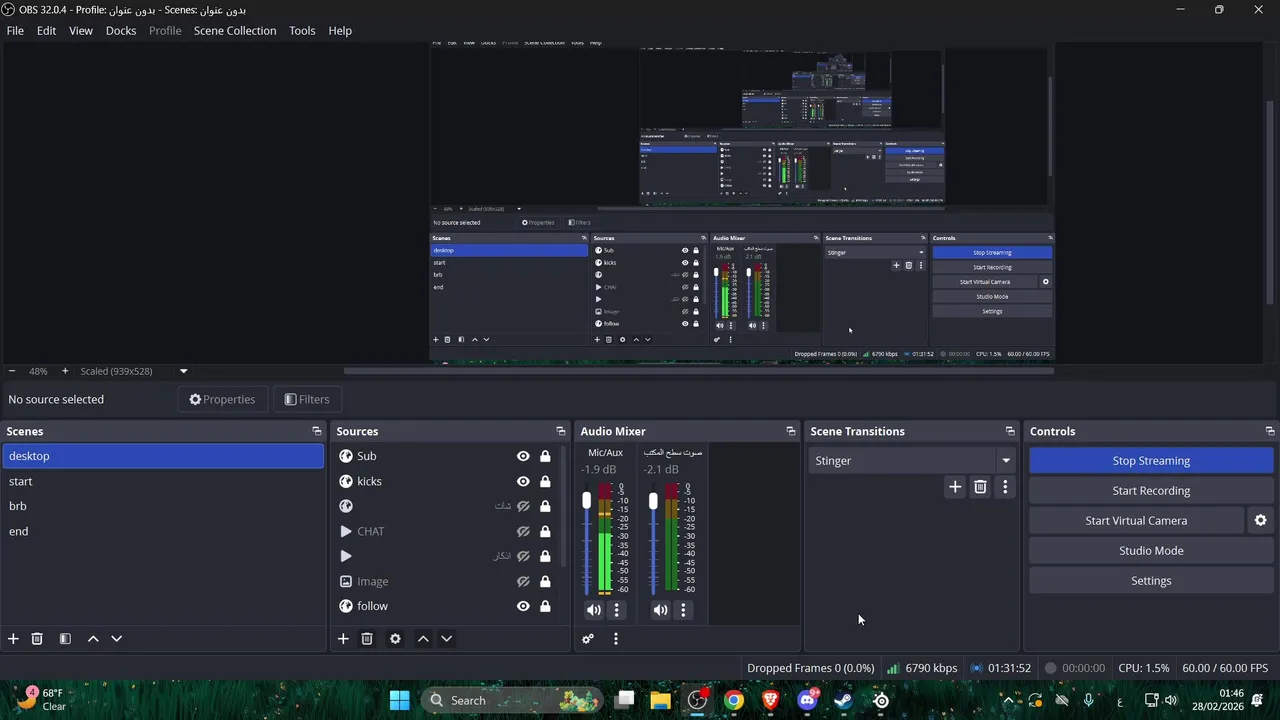
Task: Delete selected source with trash icon
Action: click(367, 639)
